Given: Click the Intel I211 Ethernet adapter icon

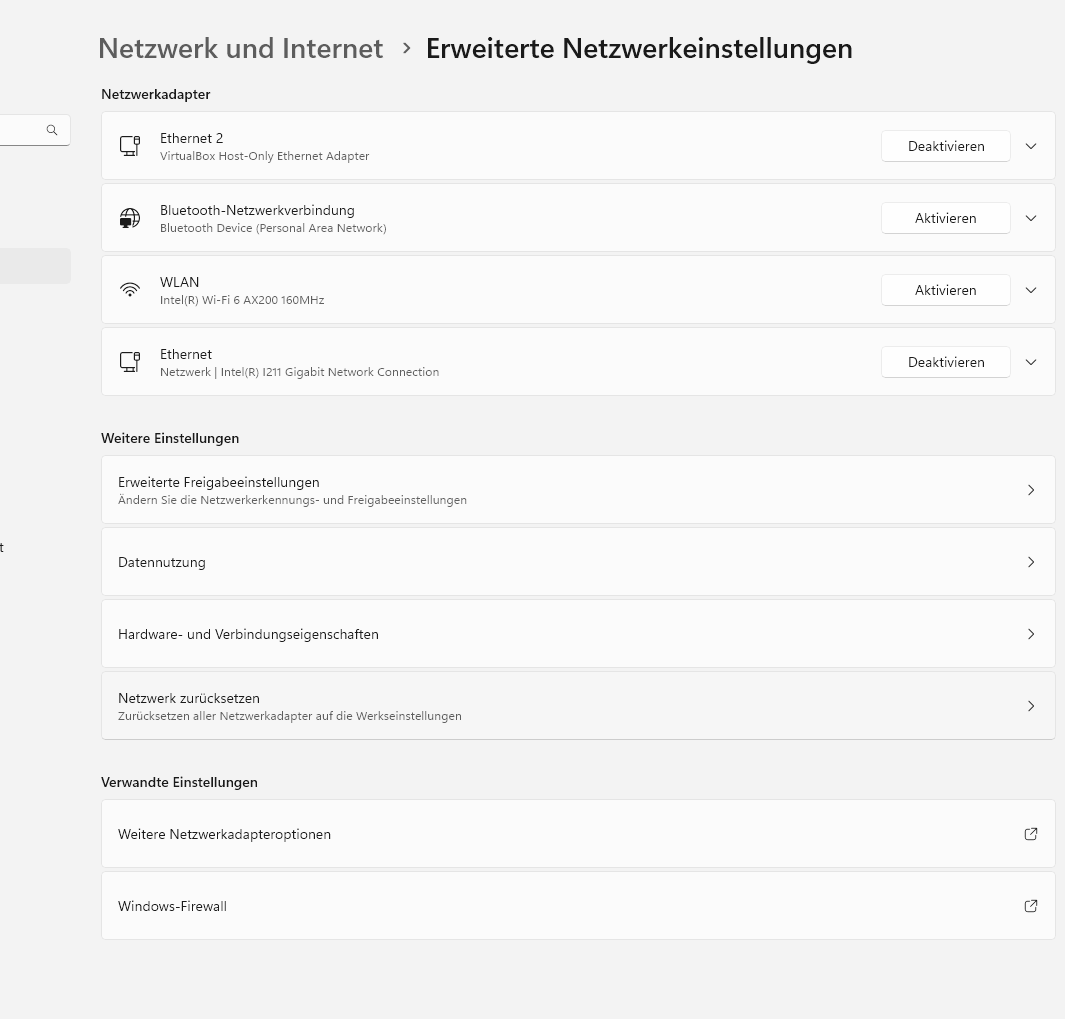Looking at the screenshot, I should [x=130, y=362].
